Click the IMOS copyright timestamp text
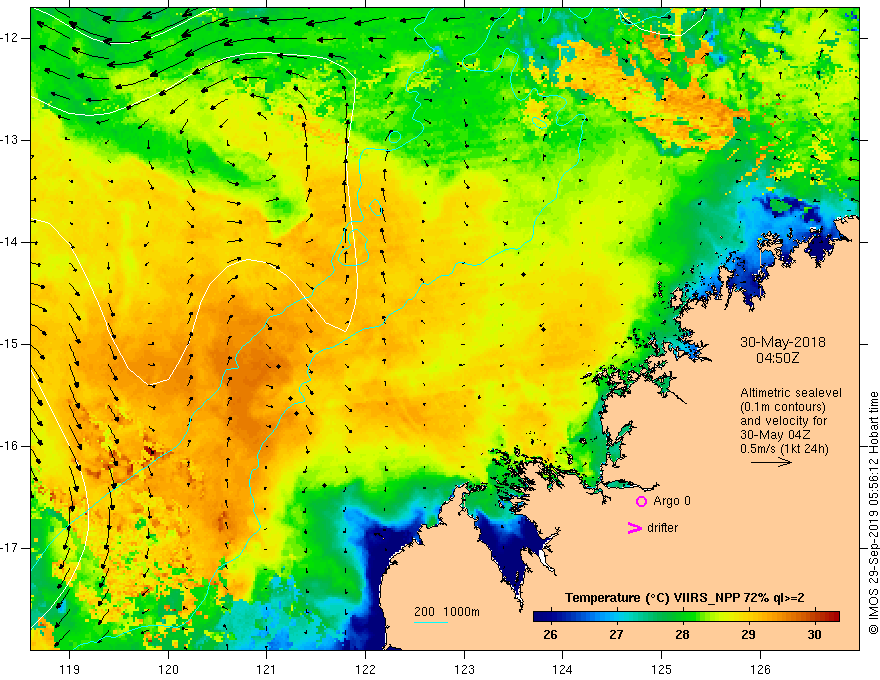Viewport: 880px width, 680px height. 873,513
